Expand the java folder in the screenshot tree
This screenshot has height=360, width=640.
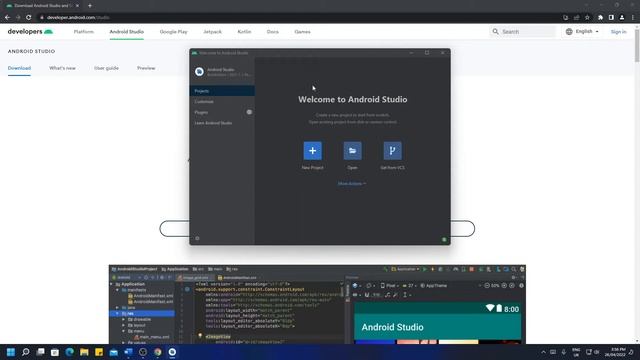(x=118, y=307)
